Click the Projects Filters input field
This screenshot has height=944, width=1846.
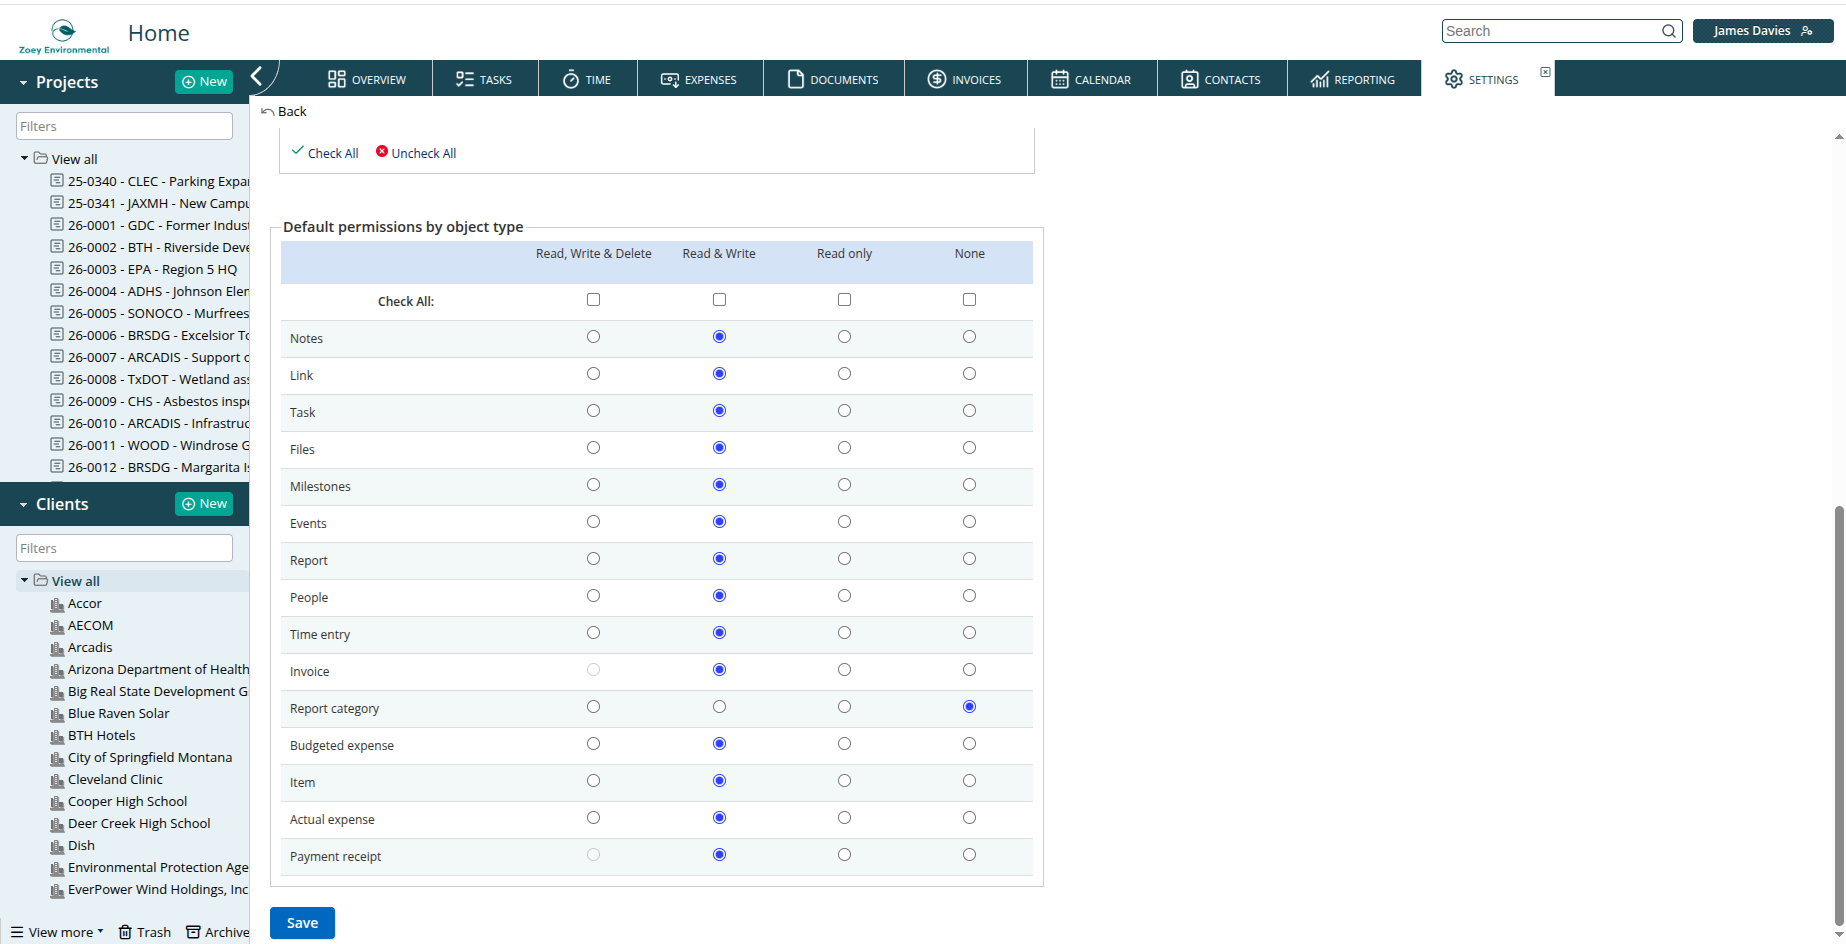pyautogui.click(x=124, y=126)
